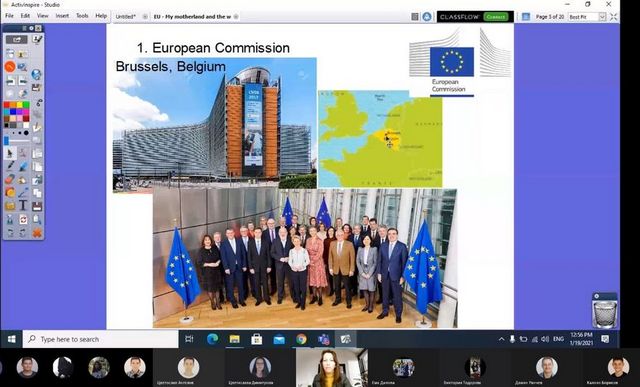Pick the Pen tool in toolbox
640x387 pixels.
tap(10, 166)
